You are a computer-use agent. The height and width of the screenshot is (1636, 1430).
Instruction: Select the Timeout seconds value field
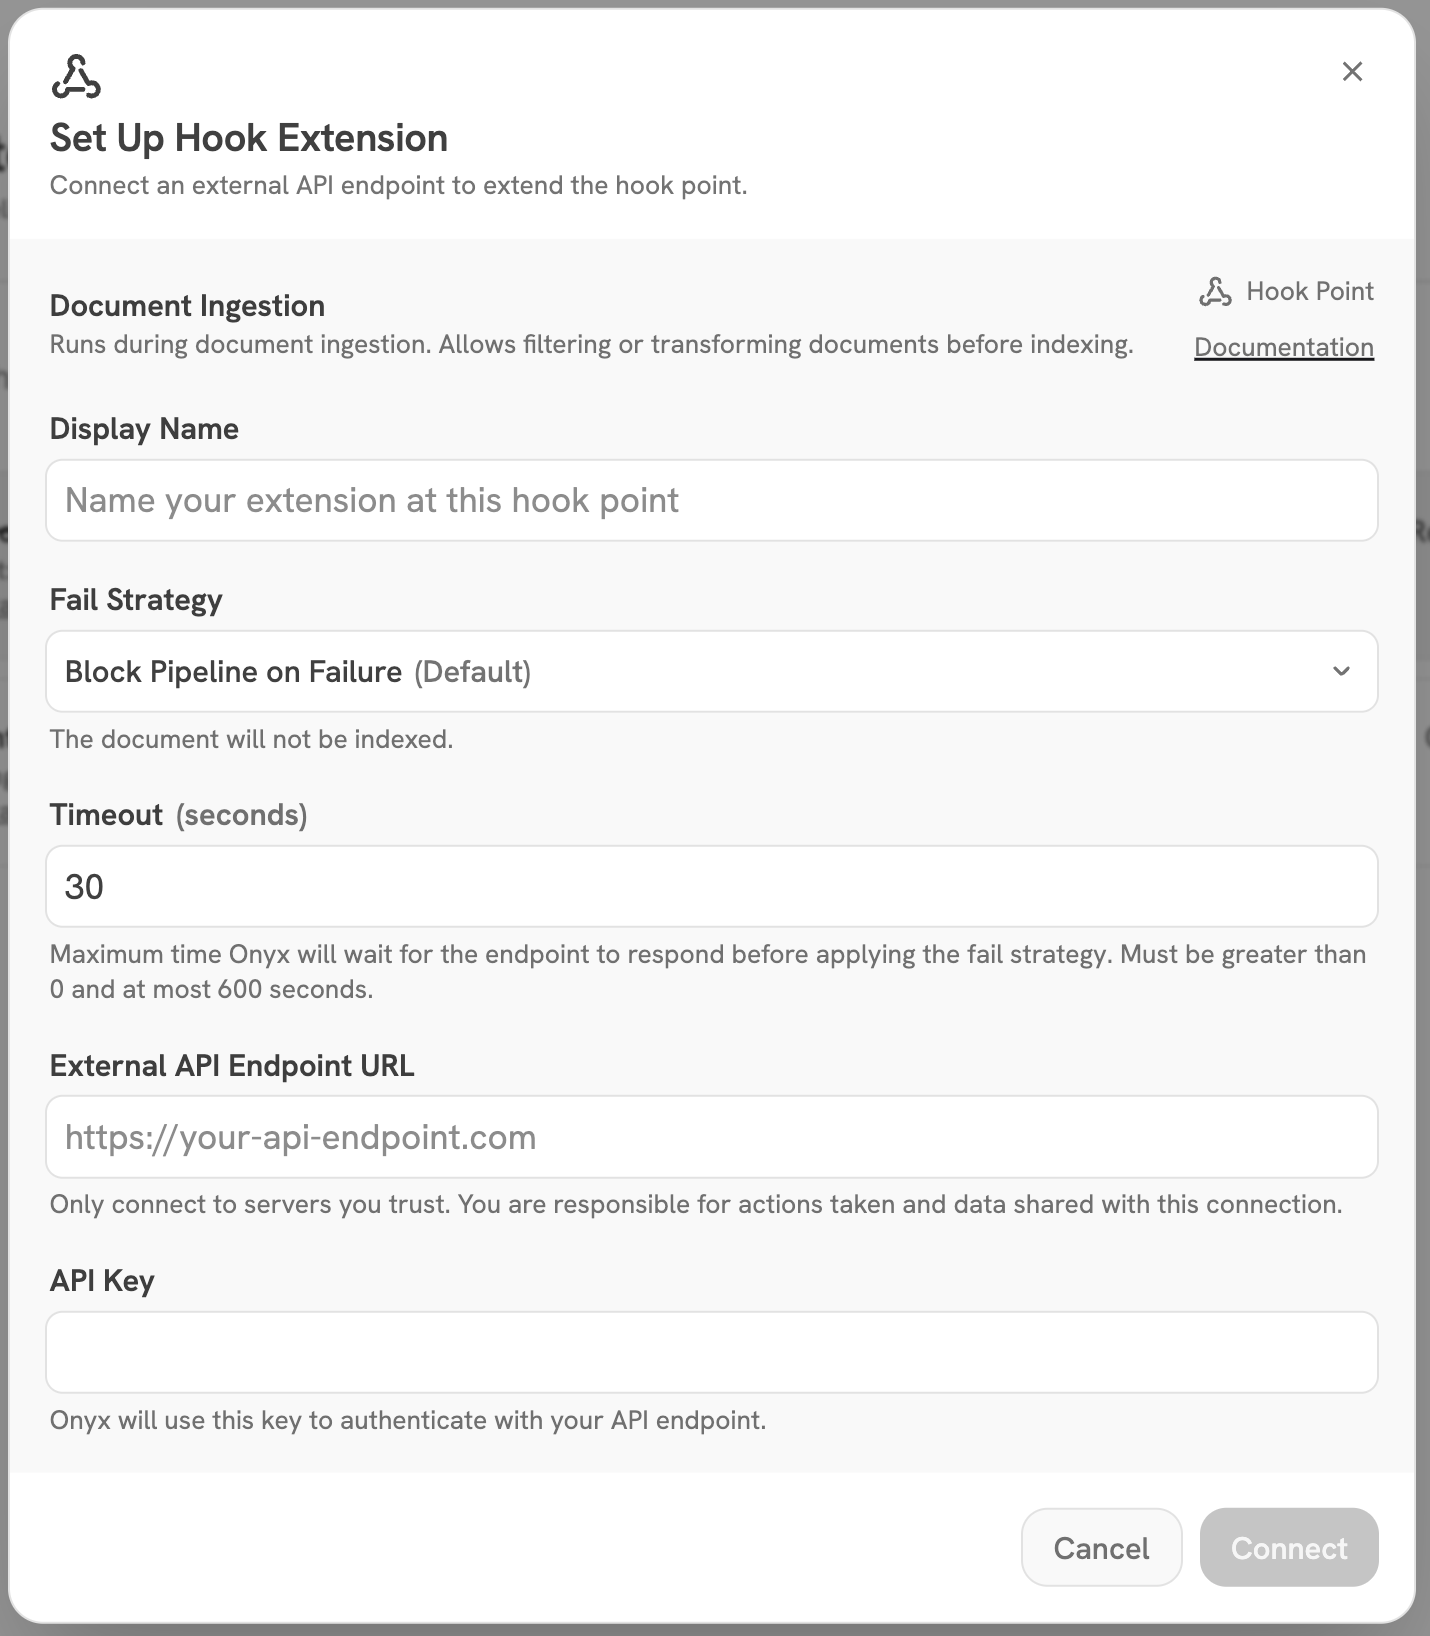[711, 886]
